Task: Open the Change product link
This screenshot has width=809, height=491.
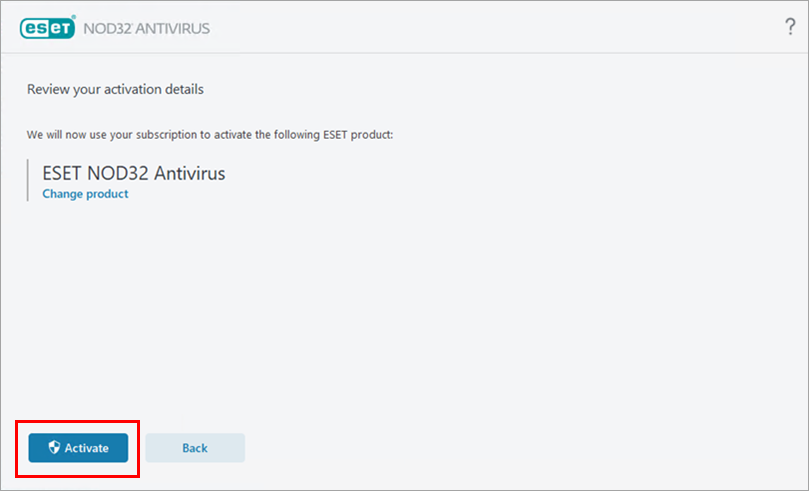Action: pos(85,194)
